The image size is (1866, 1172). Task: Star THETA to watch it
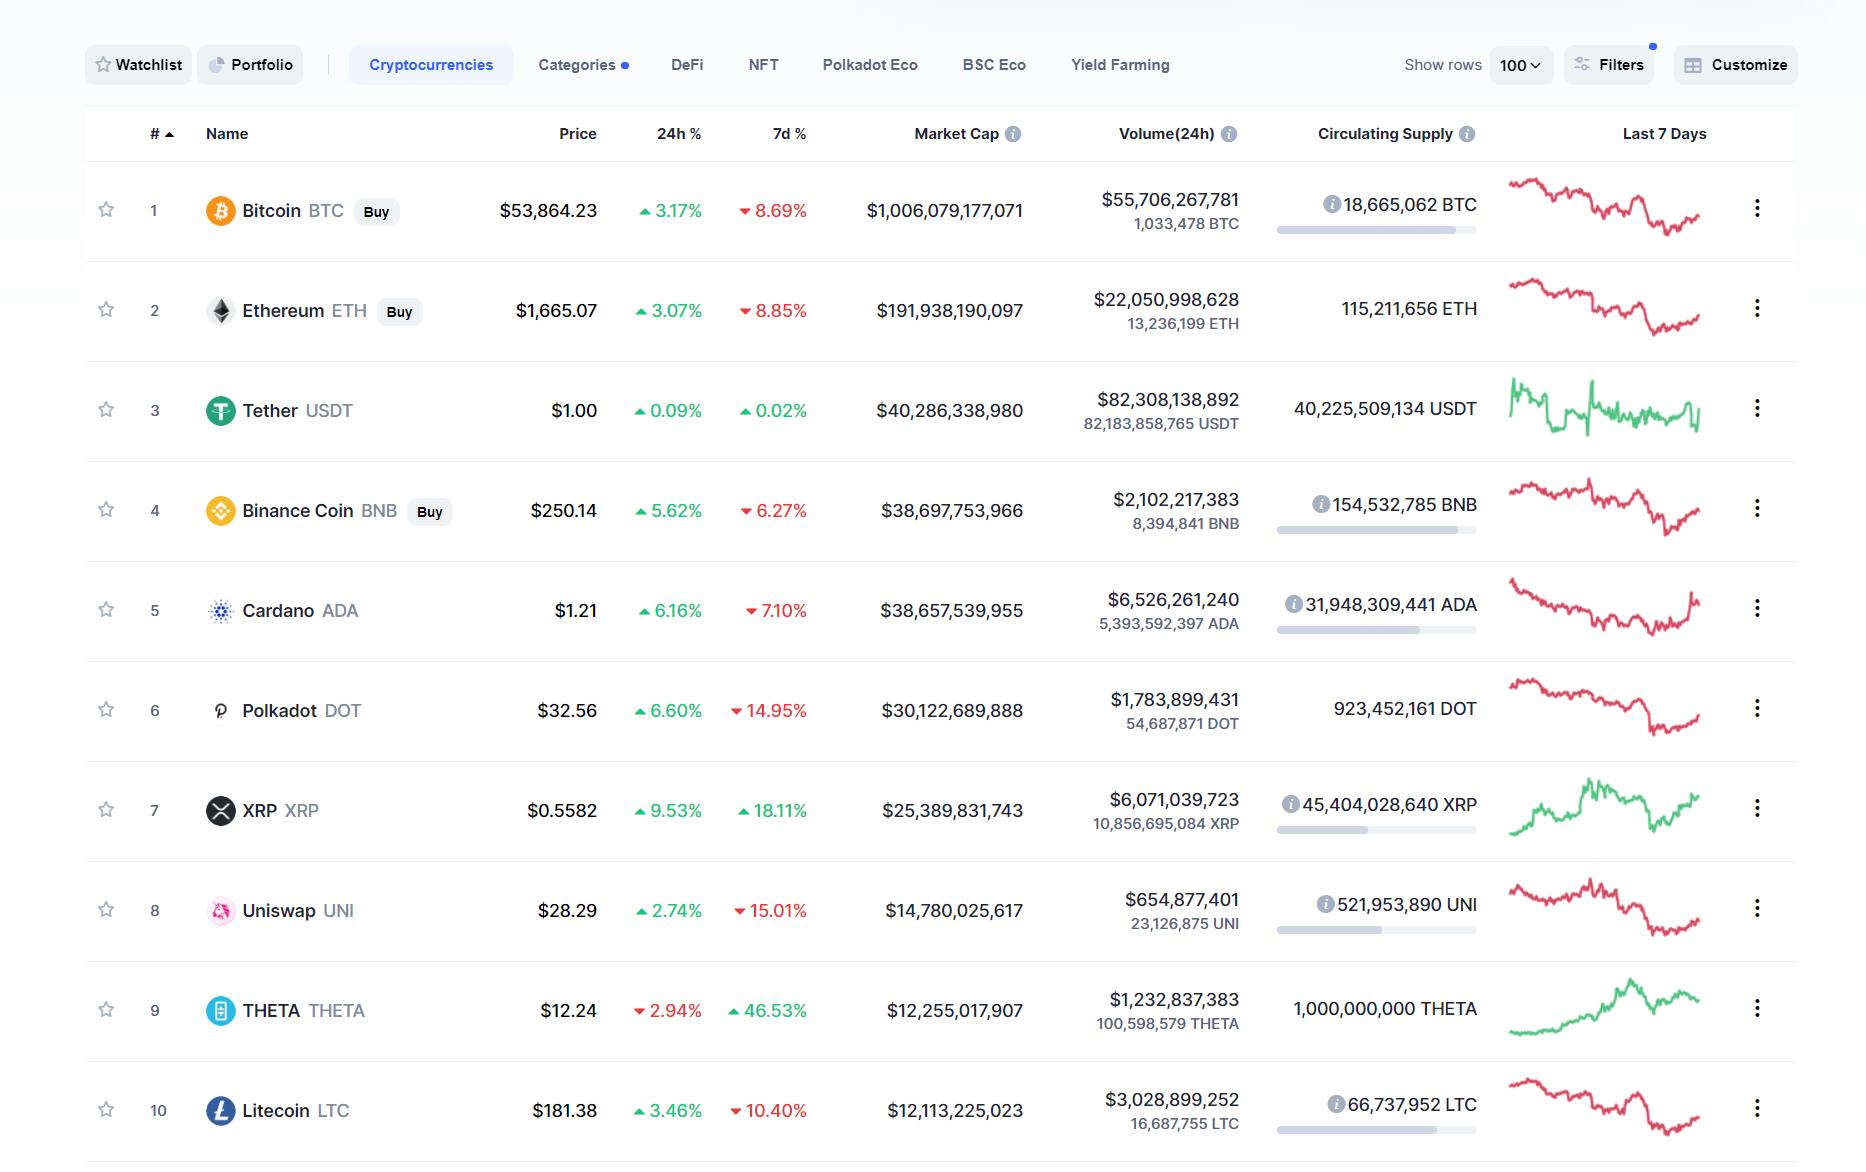(x=106, y=1009)
